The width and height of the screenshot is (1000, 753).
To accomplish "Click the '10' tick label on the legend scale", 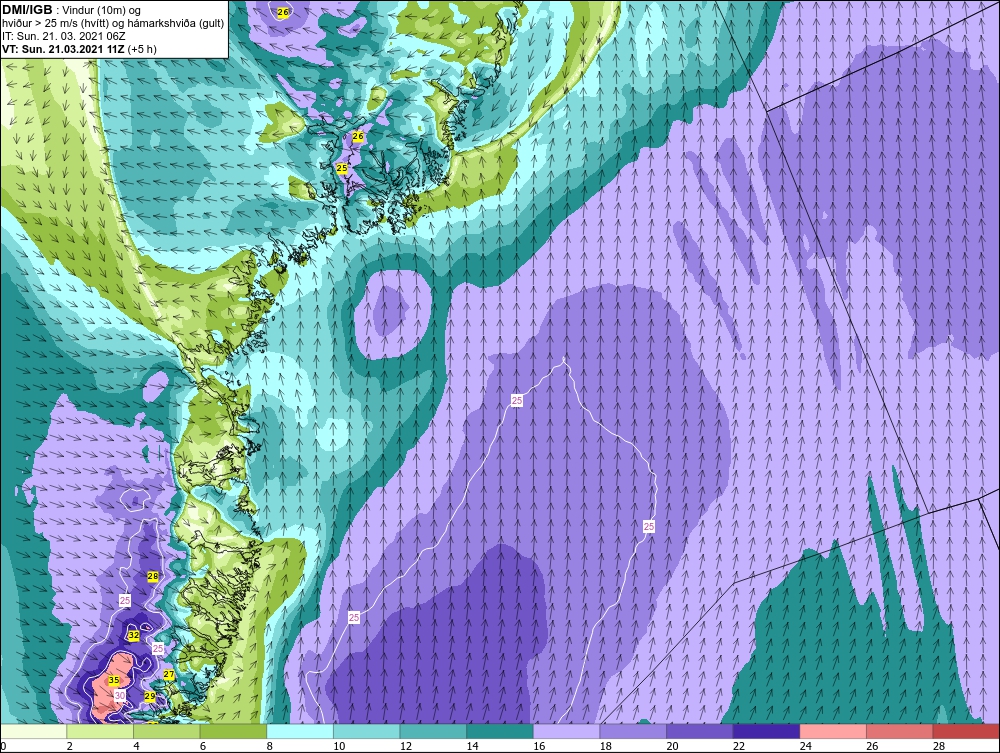I will click(339, 746).
